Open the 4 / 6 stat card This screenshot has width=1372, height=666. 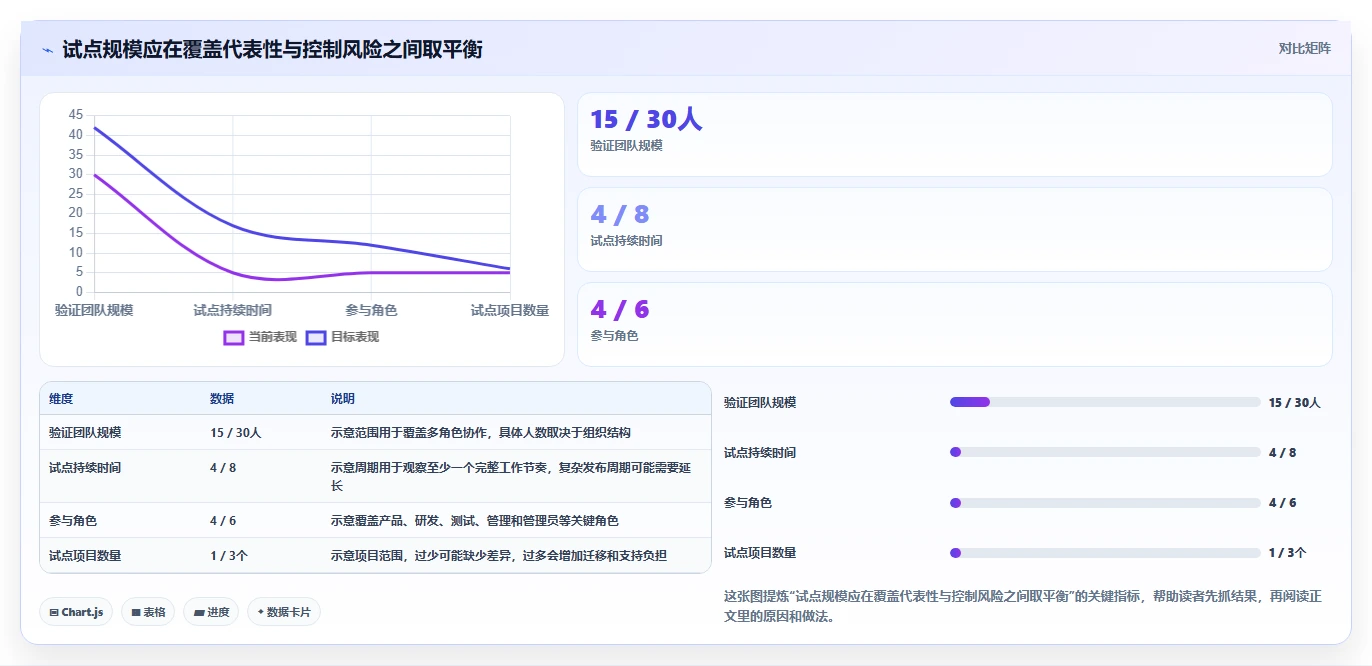[955, 325]
